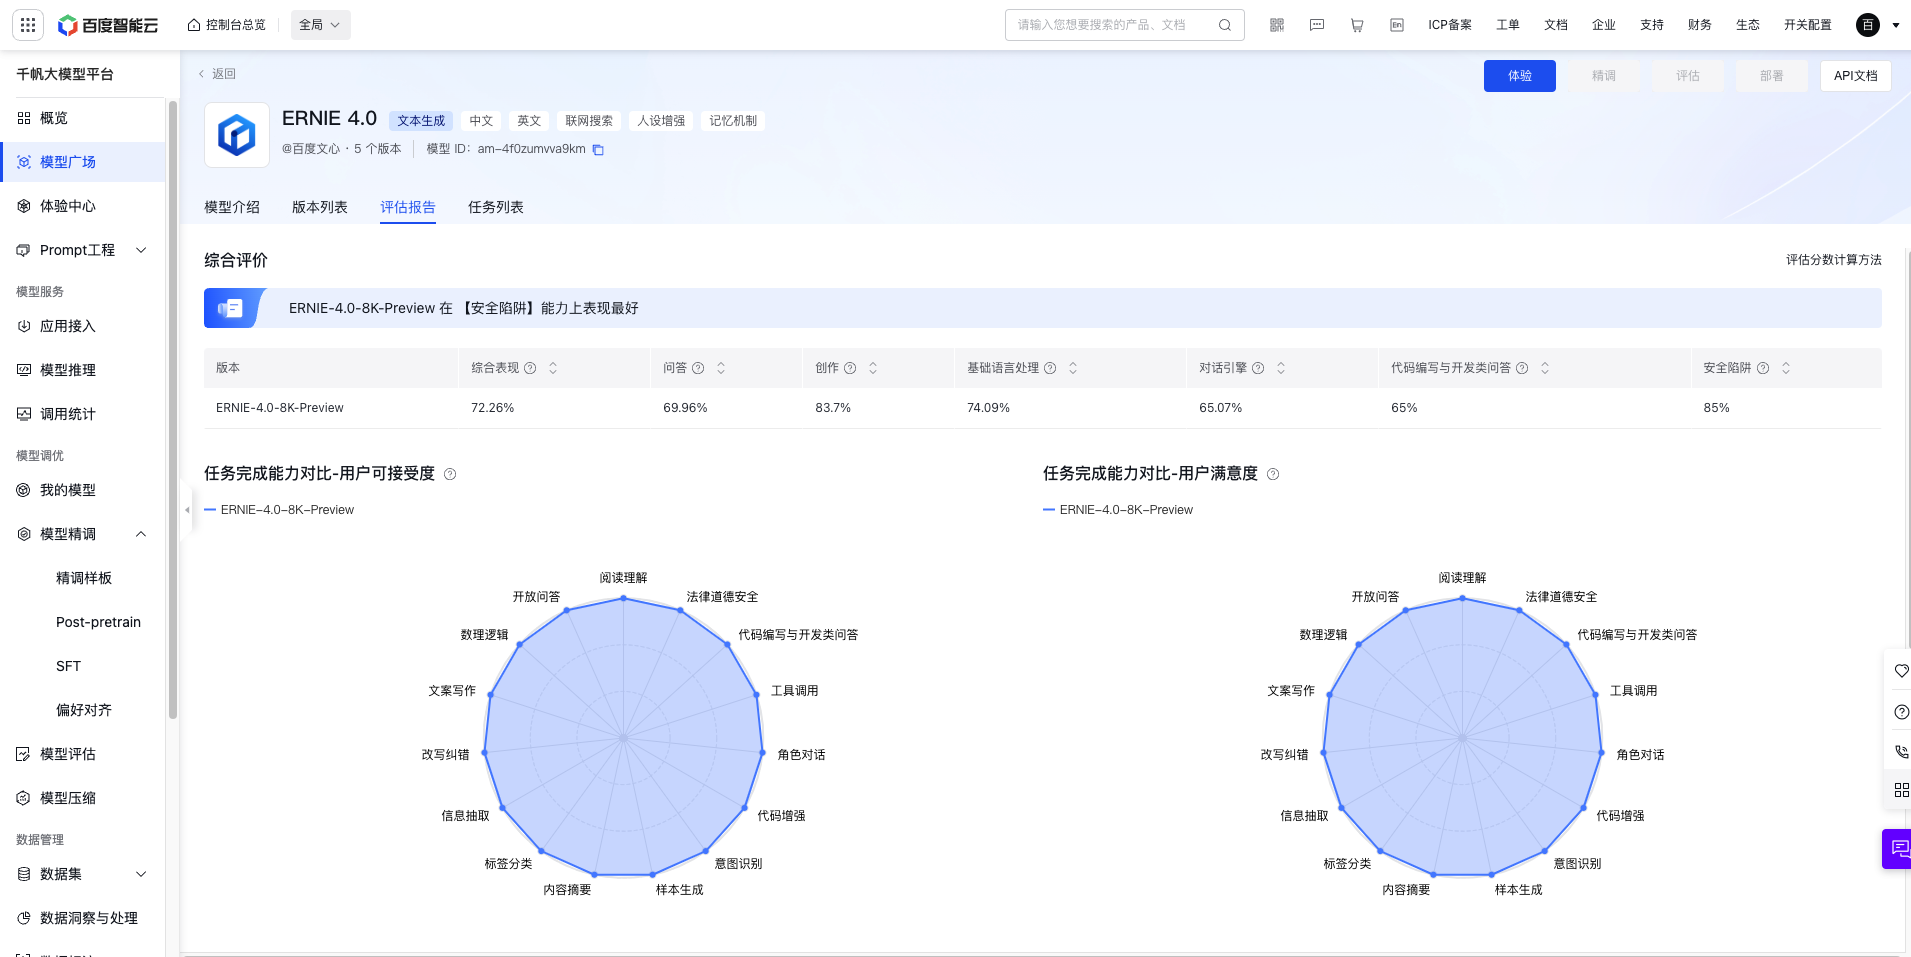Switch to 模型介绍 tab
This screenshot has height=957, width=1911.
(x=232, y=207)
